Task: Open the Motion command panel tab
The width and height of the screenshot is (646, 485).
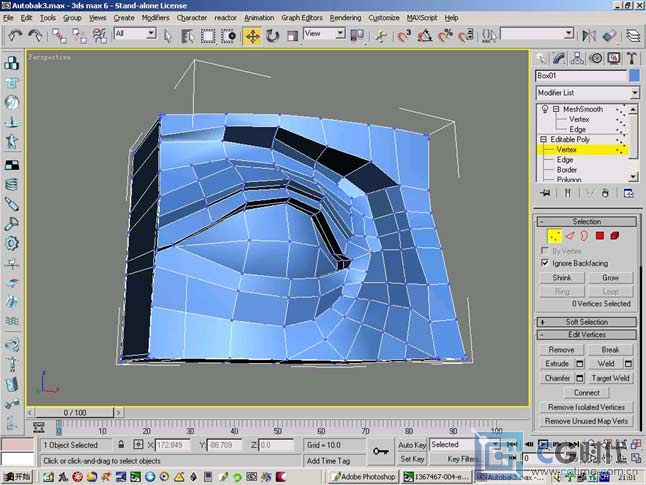Action: point(596,59)
